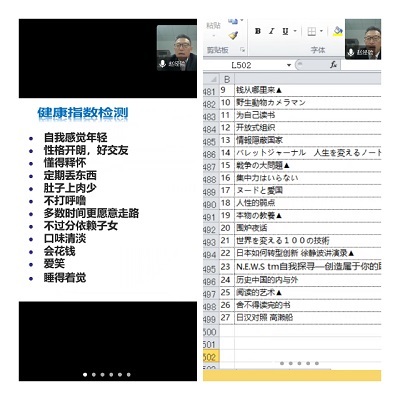
Task: Click the 粘贴 paste button
Action: click(213, 29)
